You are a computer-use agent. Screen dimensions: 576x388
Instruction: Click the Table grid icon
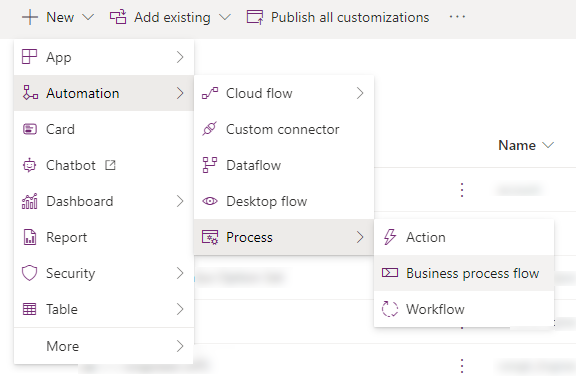(29, 309)
